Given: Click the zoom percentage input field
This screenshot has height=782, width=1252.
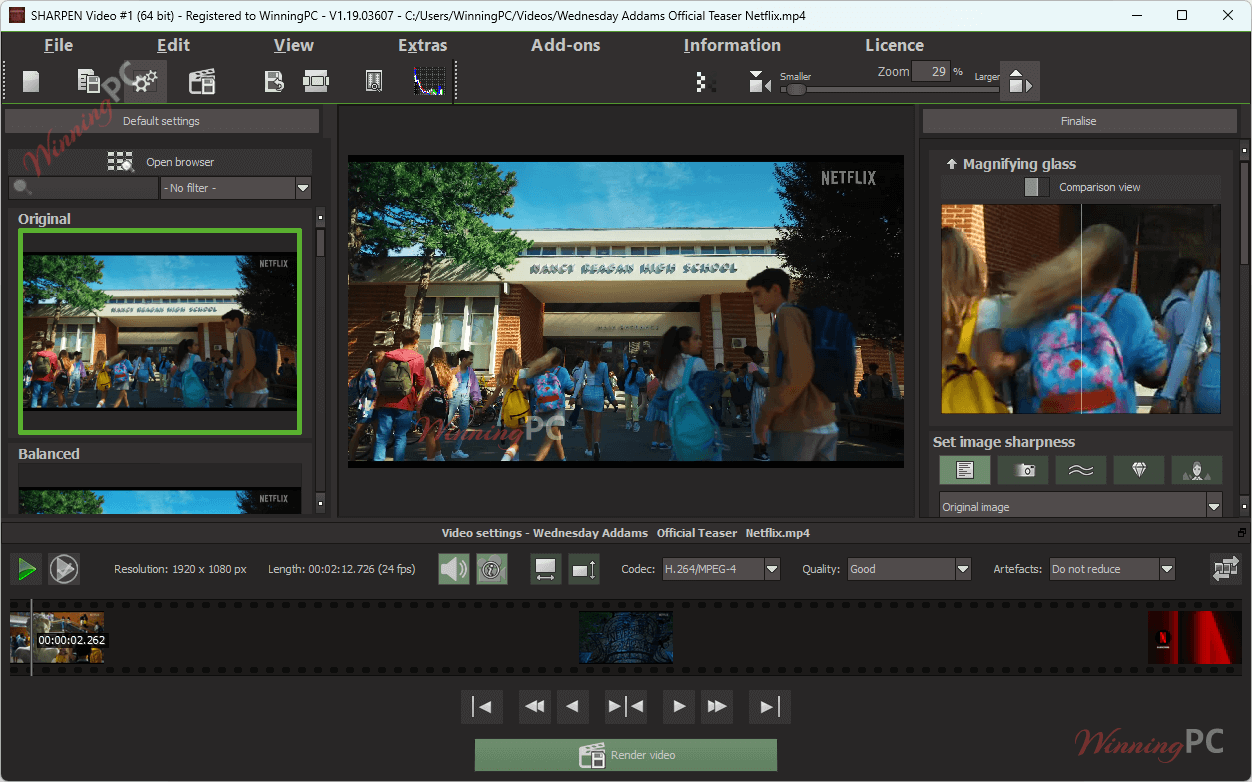Looking at the screenshot, I should coord(931,72).
